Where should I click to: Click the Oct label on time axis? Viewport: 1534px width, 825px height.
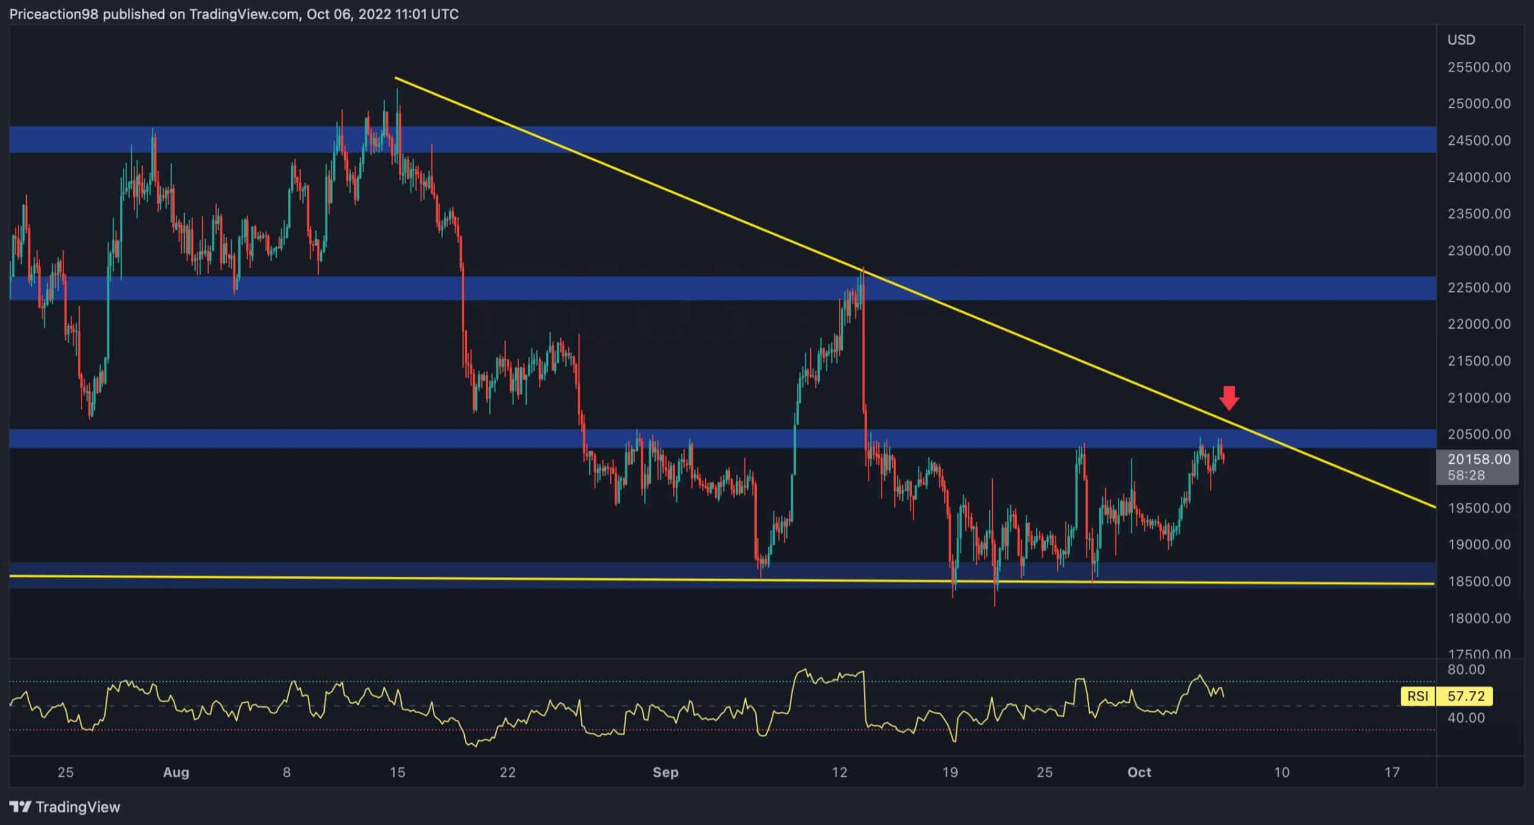[1139, 772]
